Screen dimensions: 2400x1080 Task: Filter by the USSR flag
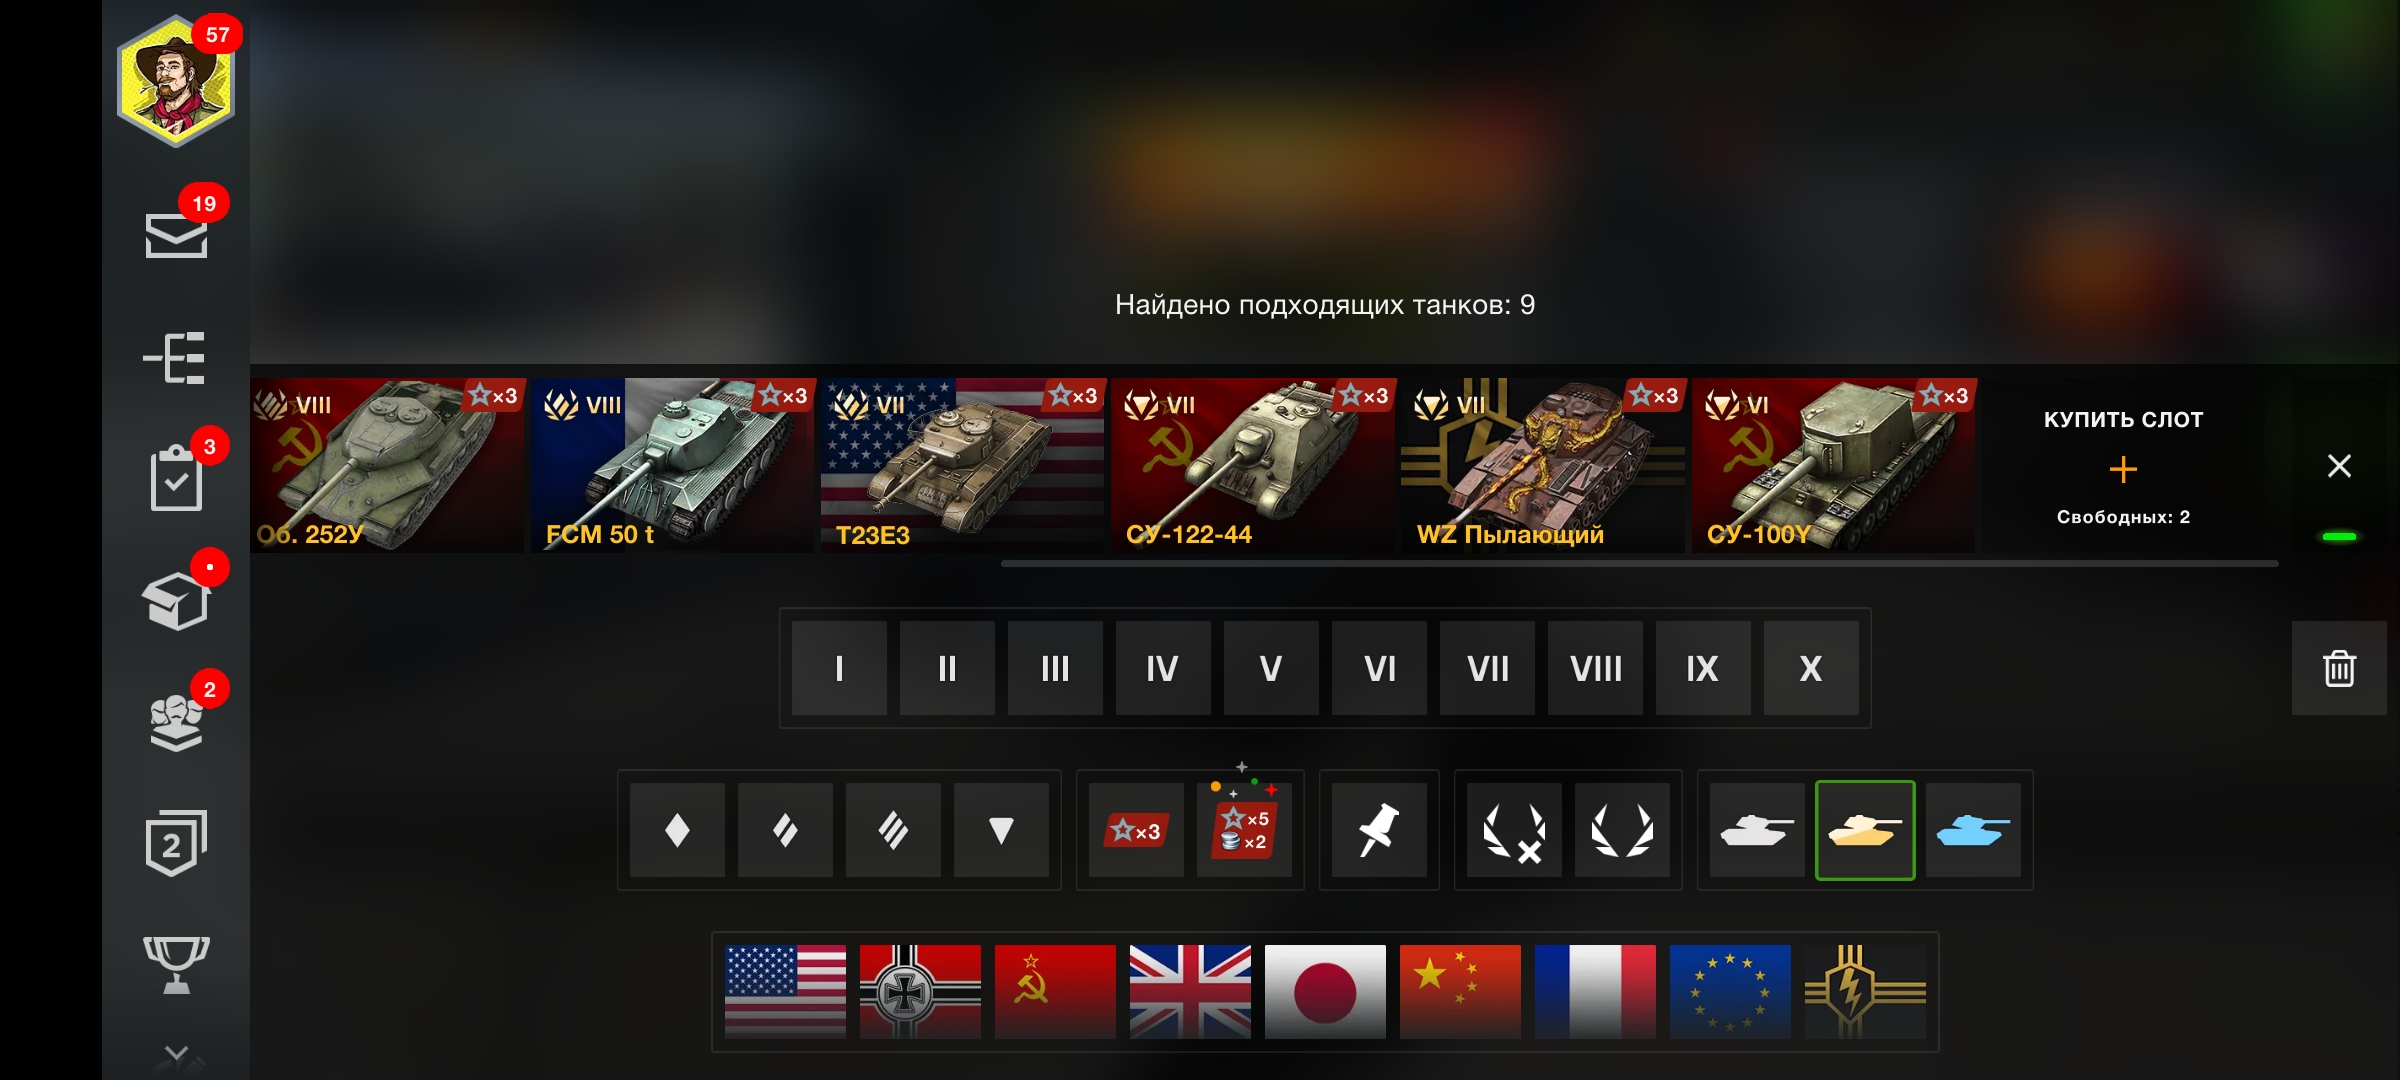pos(1055,991)
